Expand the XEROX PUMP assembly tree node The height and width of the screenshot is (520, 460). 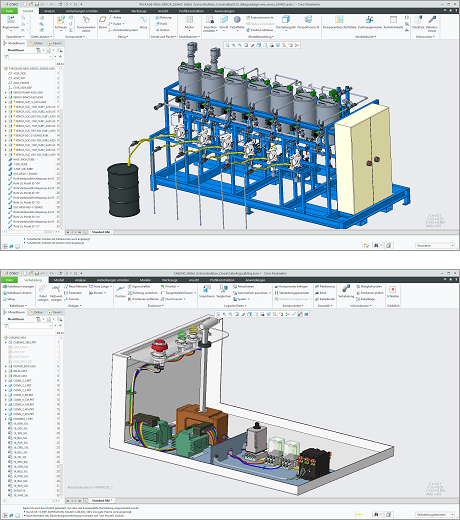6,92
